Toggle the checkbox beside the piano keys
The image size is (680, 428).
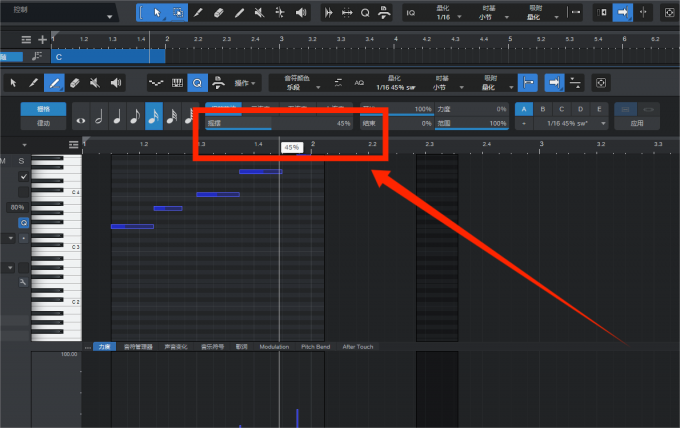pos(23,177)
